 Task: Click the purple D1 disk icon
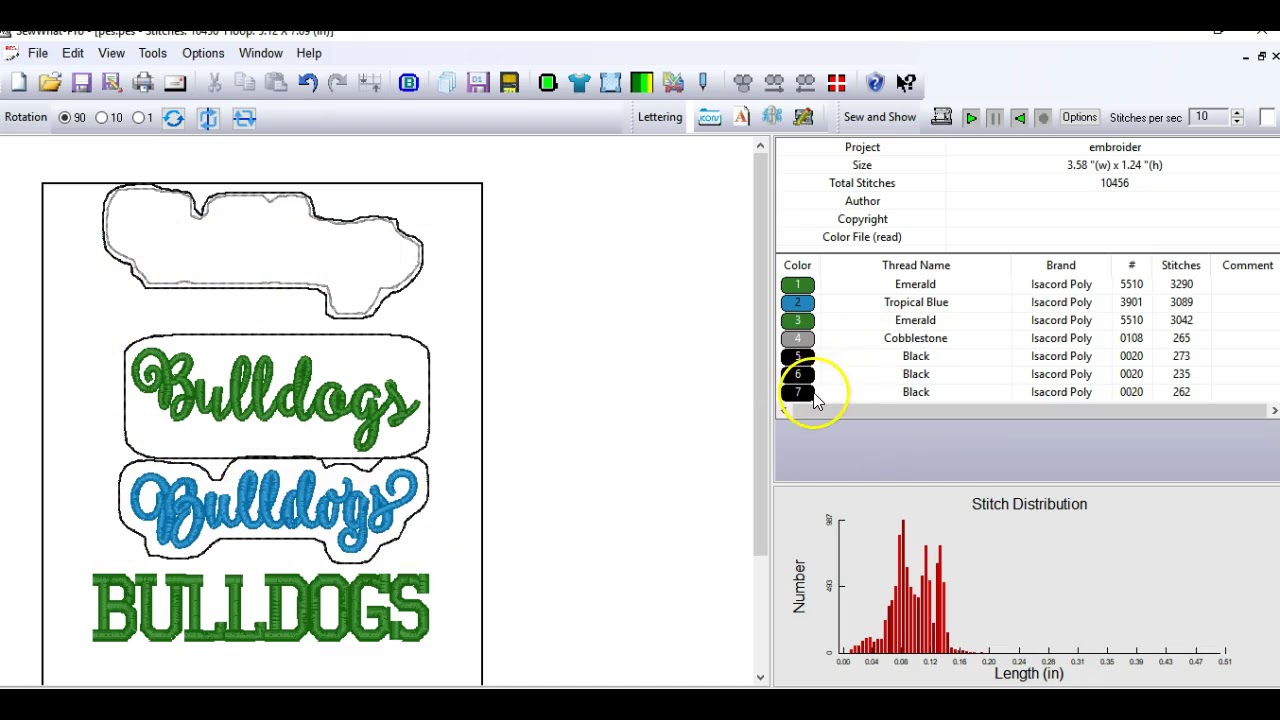pyautogui.click(x=478, y=83)
